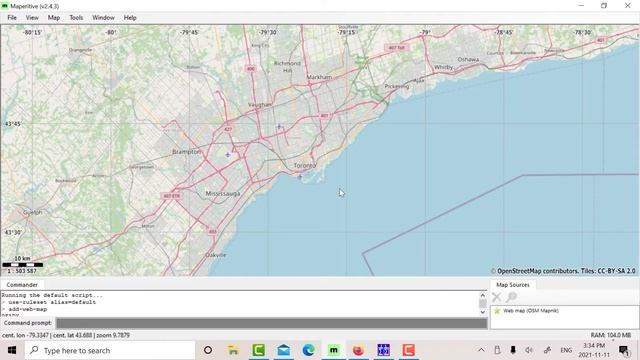The width and height of the screenshot is (640, 360).
Task: Open File Explorer from the taskbar
Action: click(x=233, y=350)
